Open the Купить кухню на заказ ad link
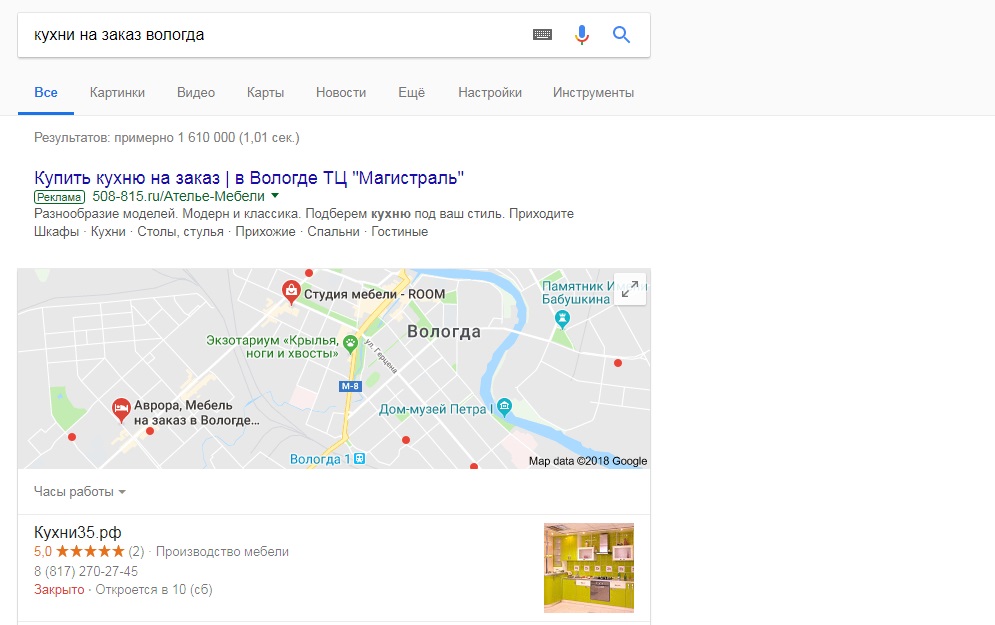This screenshot has height=625, width=995. (249, 178)
